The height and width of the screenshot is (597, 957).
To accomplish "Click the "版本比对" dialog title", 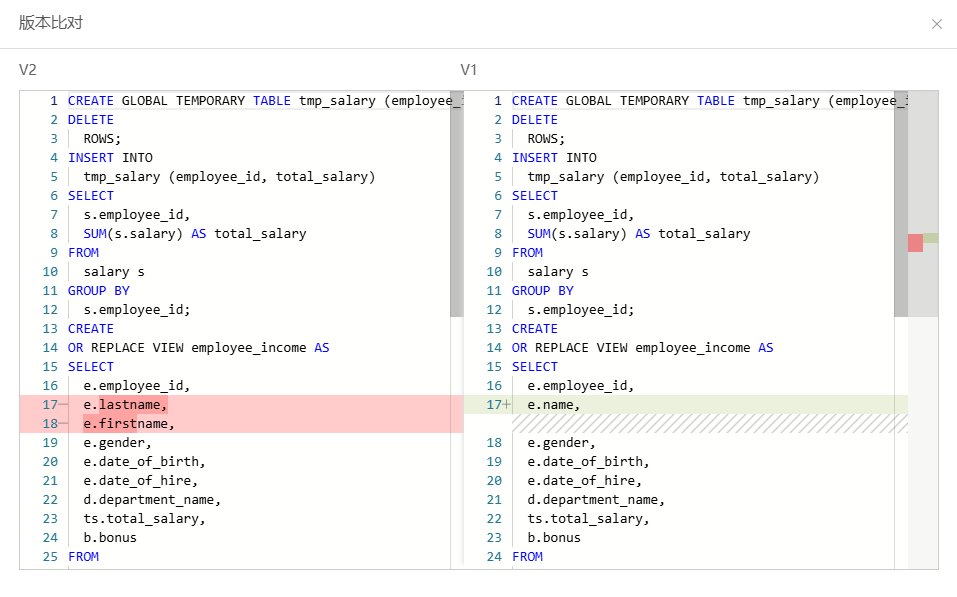I will (x=51, y=23).
